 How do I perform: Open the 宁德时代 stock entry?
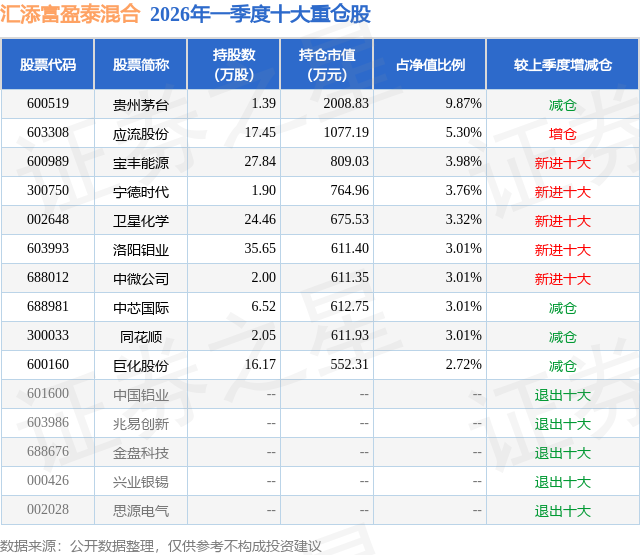pos(141,192)
